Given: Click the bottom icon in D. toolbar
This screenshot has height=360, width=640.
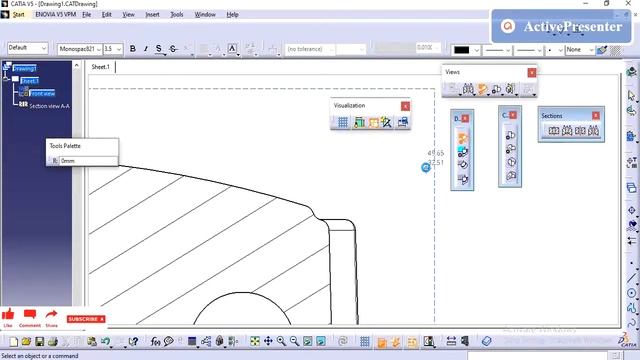Looking at the screenshot, I should coord(462,179).
